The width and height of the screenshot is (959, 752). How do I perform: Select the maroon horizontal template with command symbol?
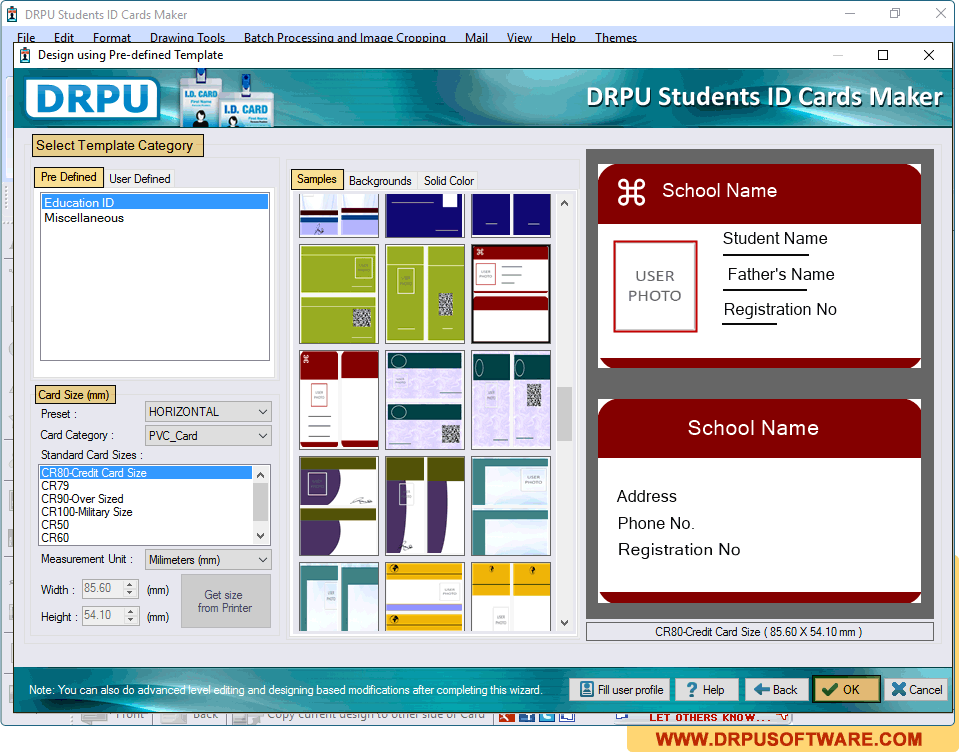(511, 294)
